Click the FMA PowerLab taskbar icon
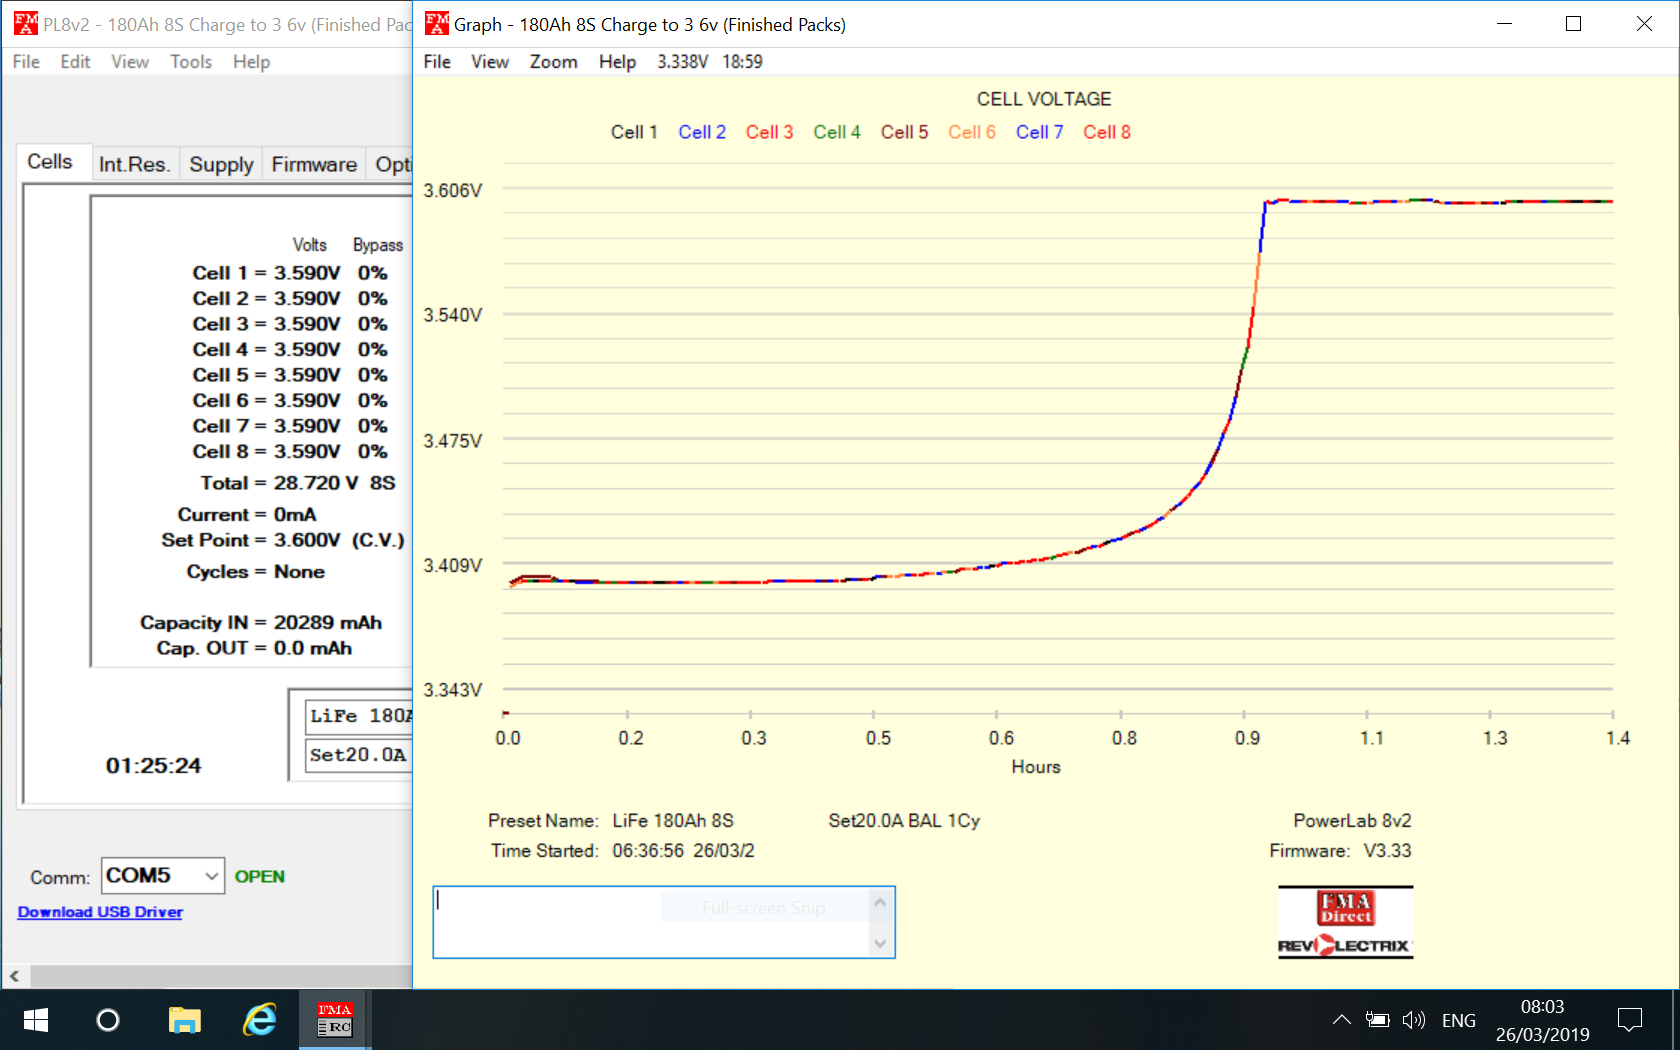The image size is (1680, 1050). 334,1020
